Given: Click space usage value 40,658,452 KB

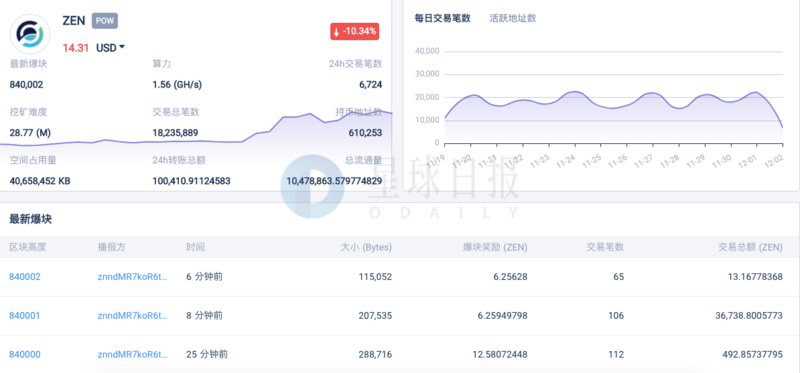Looking at the screenshot, I should pyautogui.click(x=40, y=181).
